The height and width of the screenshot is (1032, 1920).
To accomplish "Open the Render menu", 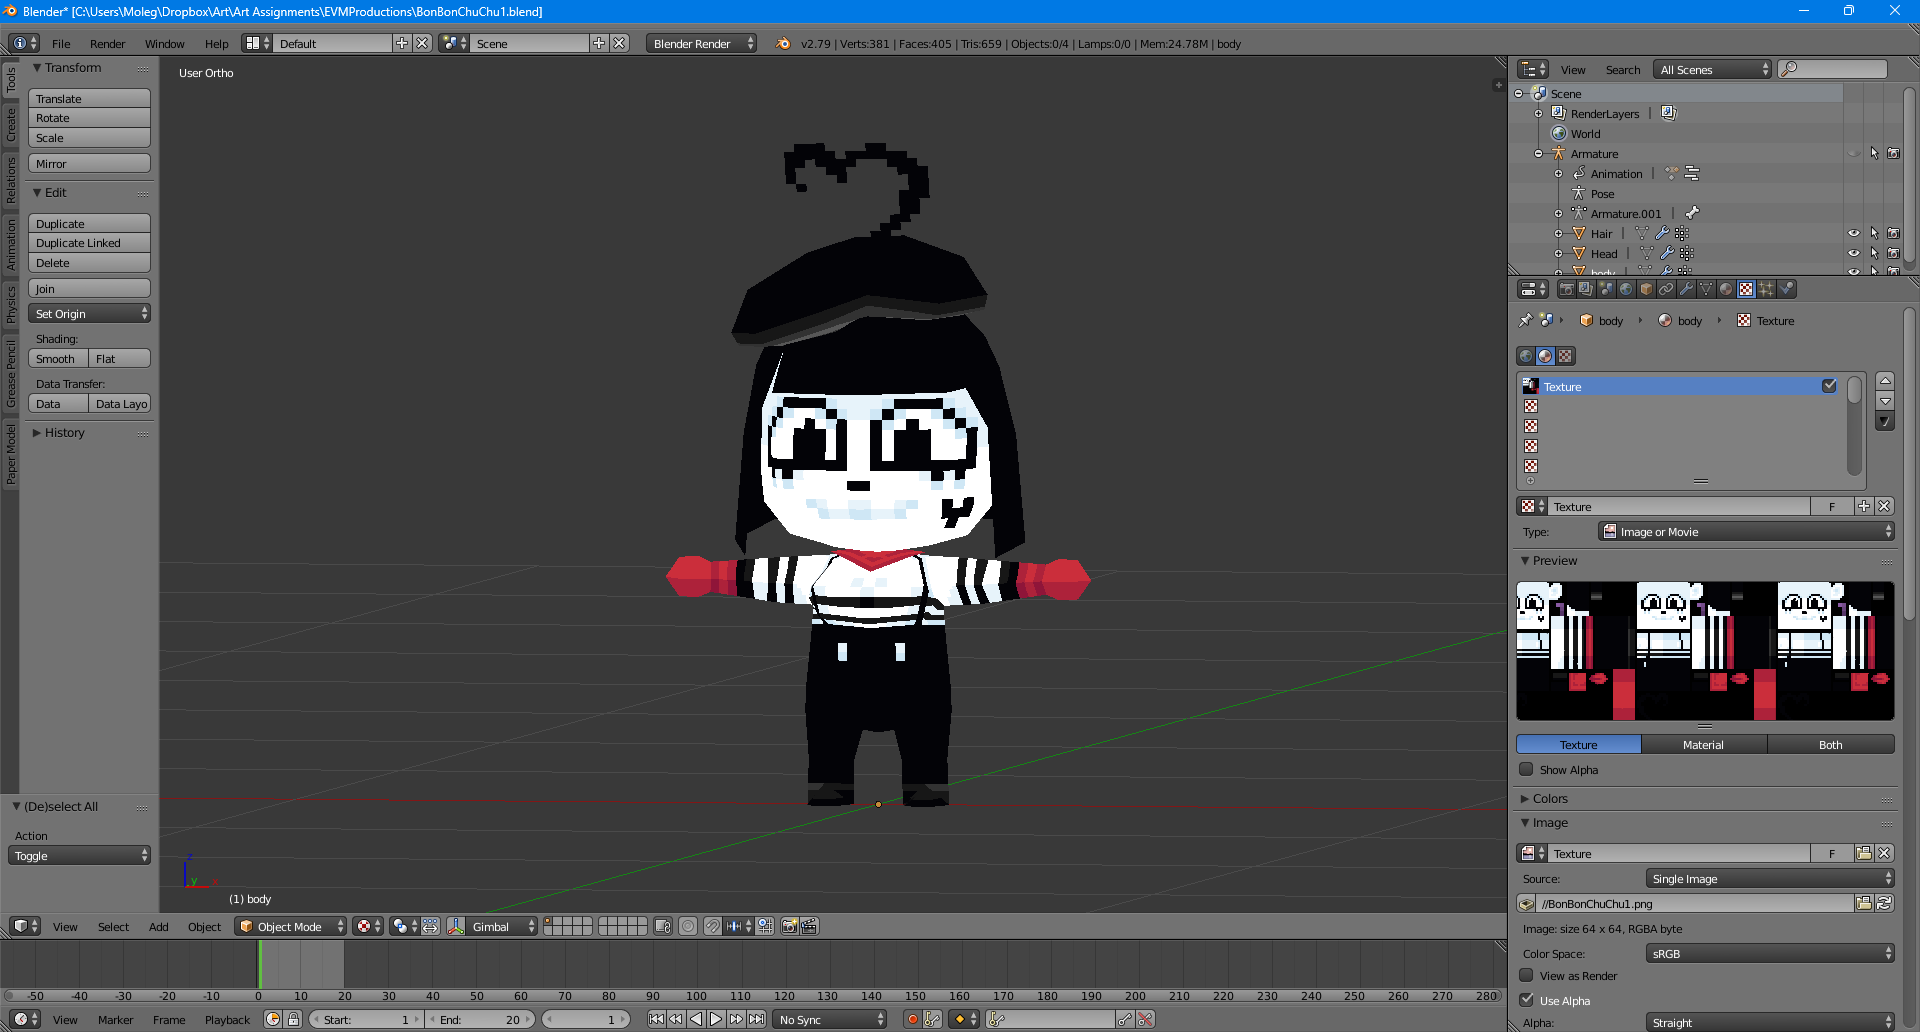I will pyautogui.click(x=107, y=44).
